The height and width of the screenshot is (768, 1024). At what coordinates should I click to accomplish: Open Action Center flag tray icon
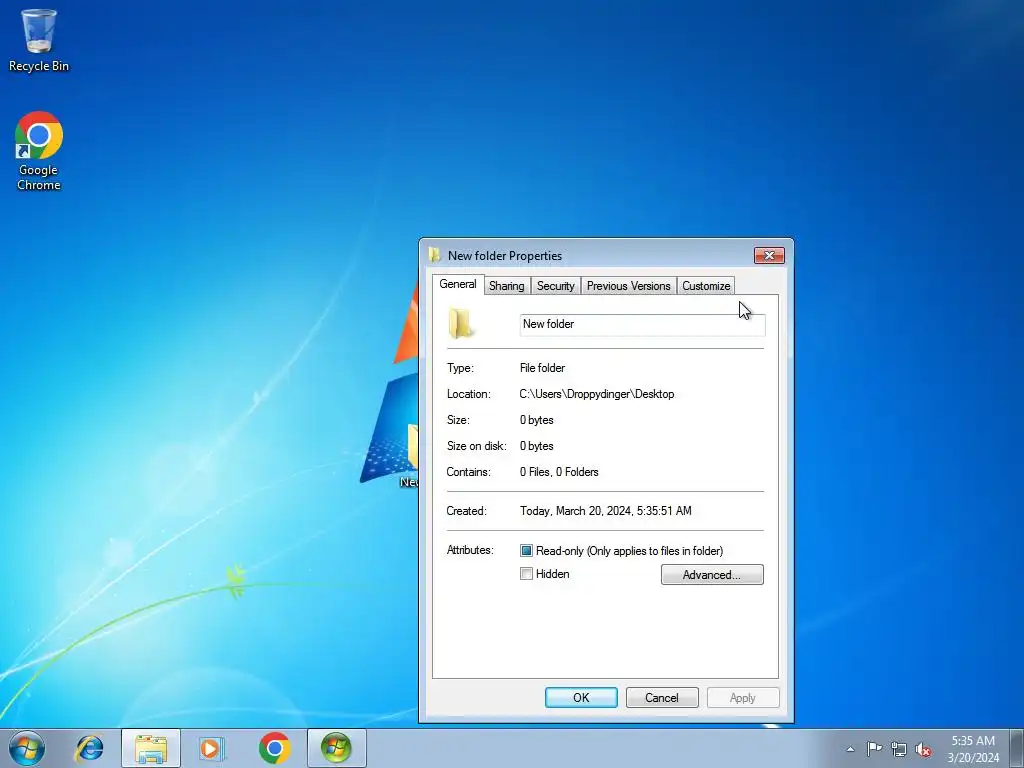pyautogui.click(x=874, y=749)
